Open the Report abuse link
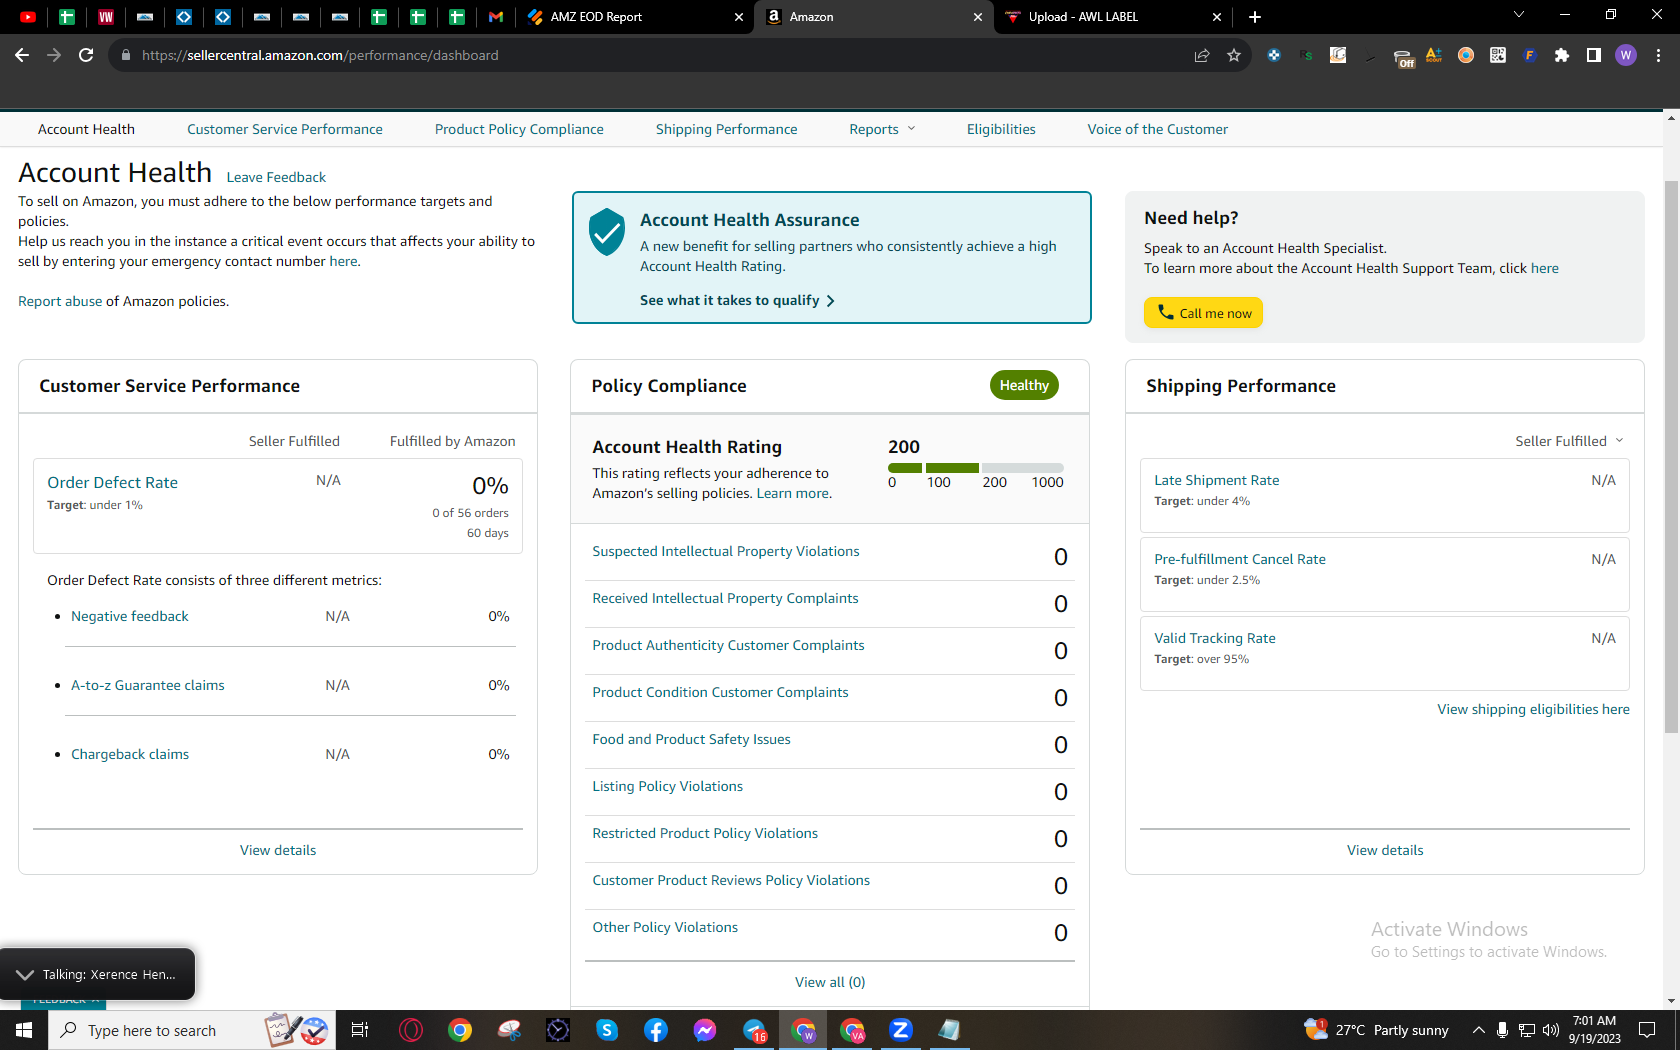The width and height of the screenshot is (1680, 1050). click(x=60, y=301)
